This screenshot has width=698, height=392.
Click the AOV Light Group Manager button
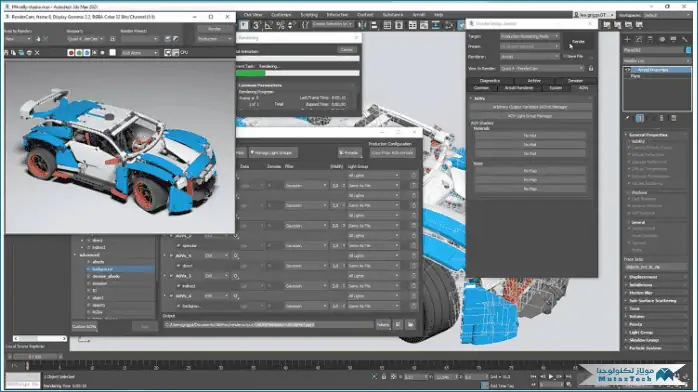(x=530, y=116)
